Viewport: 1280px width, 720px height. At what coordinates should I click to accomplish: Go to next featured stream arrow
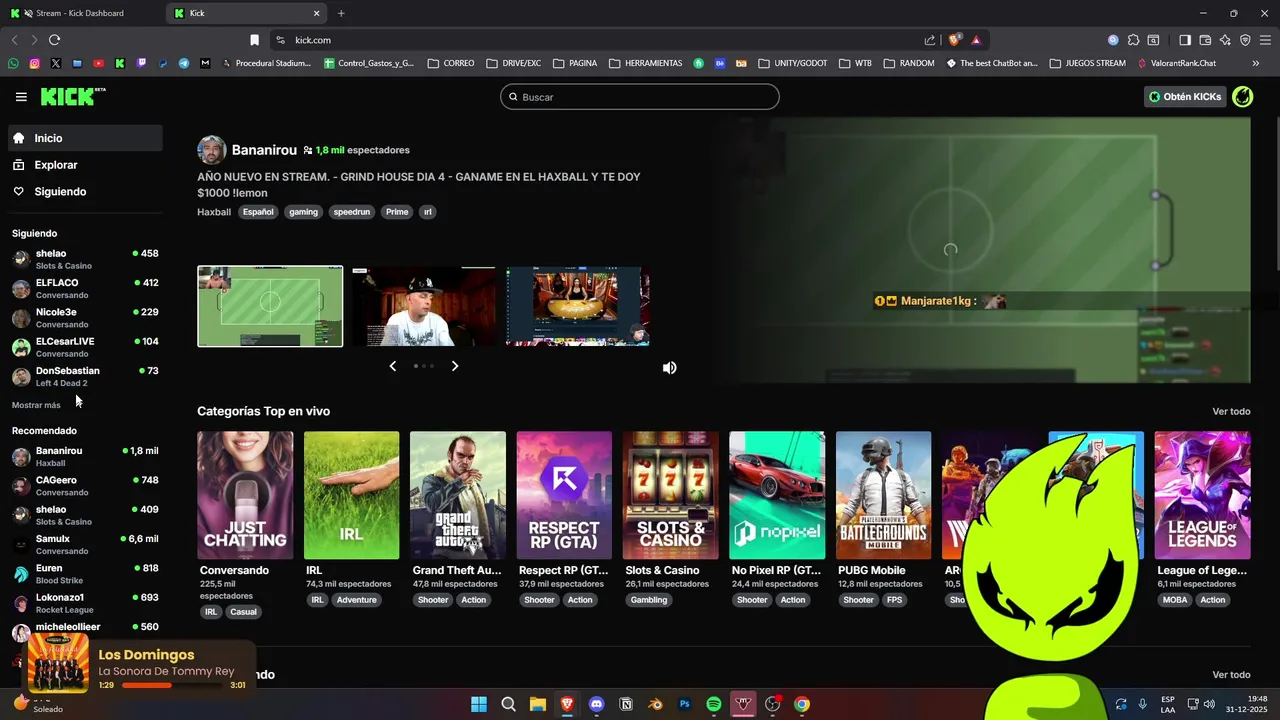pos(455,366)
